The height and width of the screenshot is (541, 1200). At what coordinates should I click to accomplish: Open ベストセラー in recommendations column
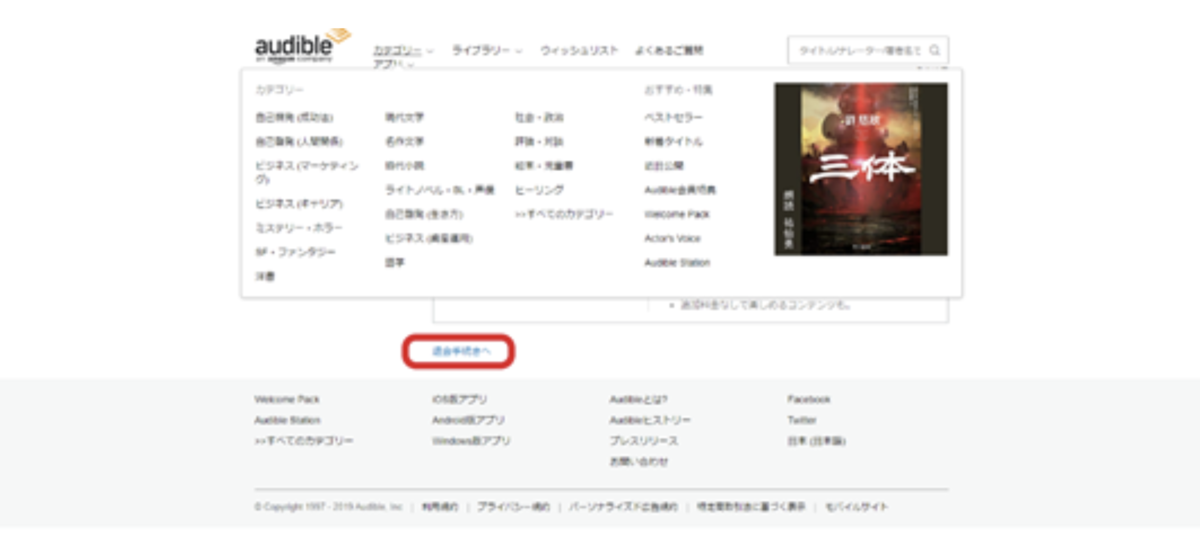[x=674, y=117]
